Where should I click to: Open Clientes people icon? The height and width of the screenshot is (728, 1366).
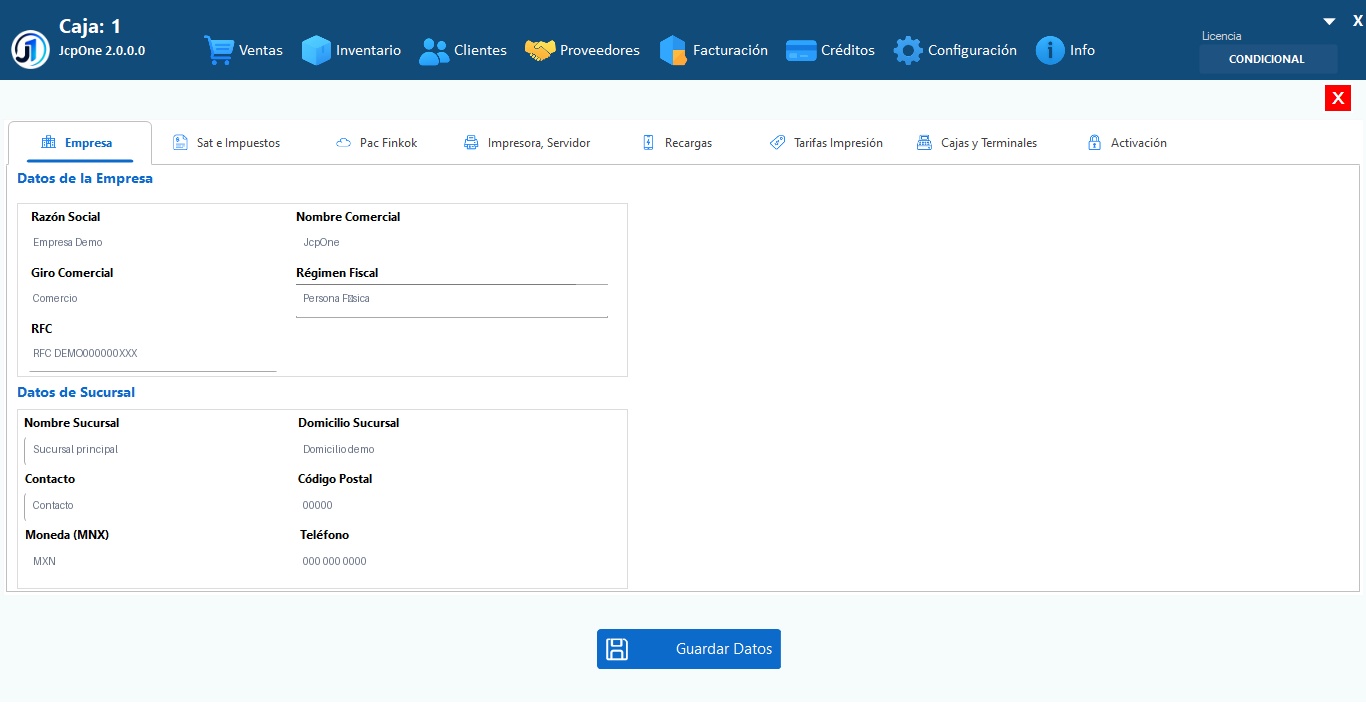click(x=434, y=50)
